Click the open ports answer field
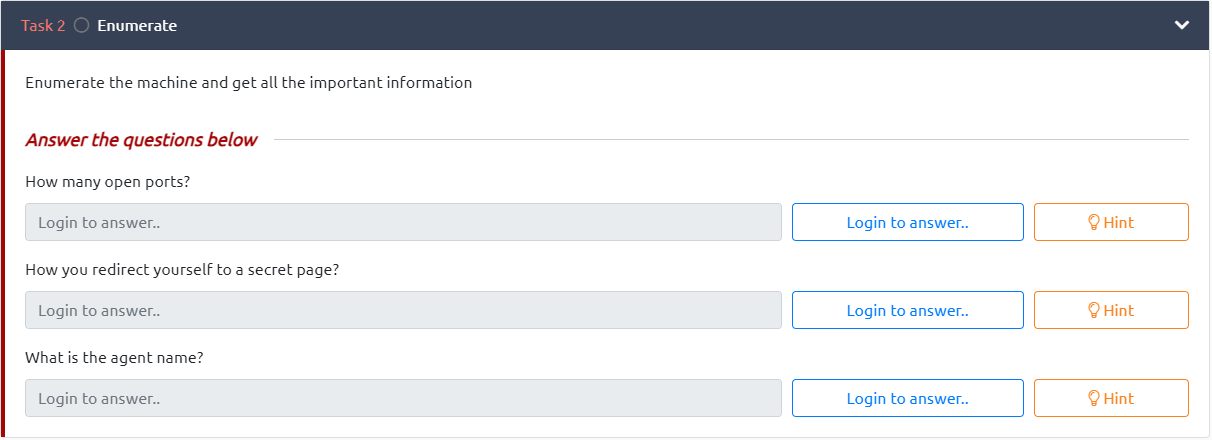 point(403,222)
